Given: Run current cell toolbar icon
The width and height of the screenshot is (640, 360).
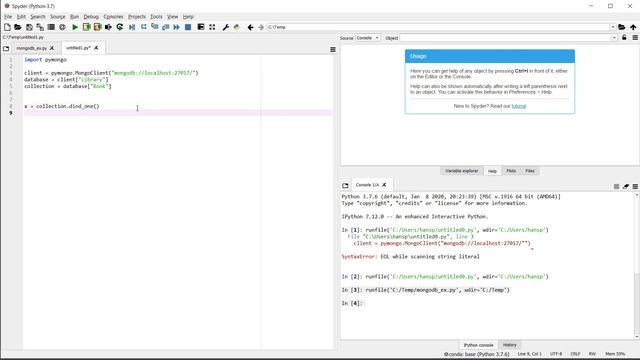Looking at the screenshot, I should tap(86, 27).
